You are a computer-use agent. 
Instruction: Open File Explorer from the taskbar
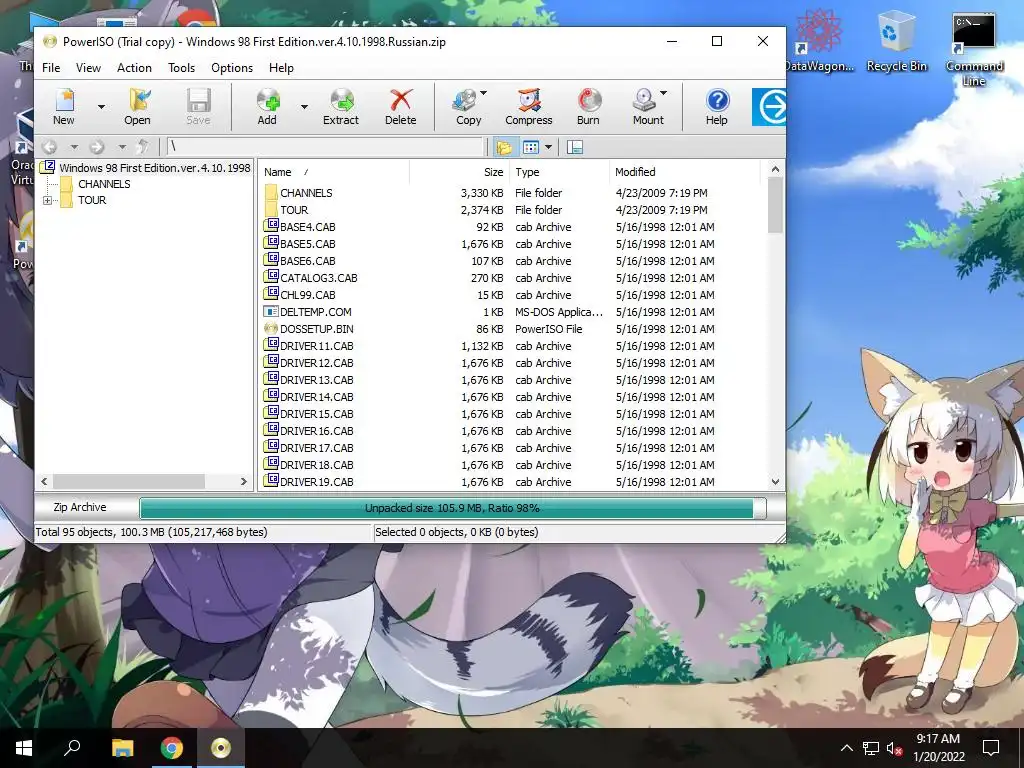pos(122,748)
